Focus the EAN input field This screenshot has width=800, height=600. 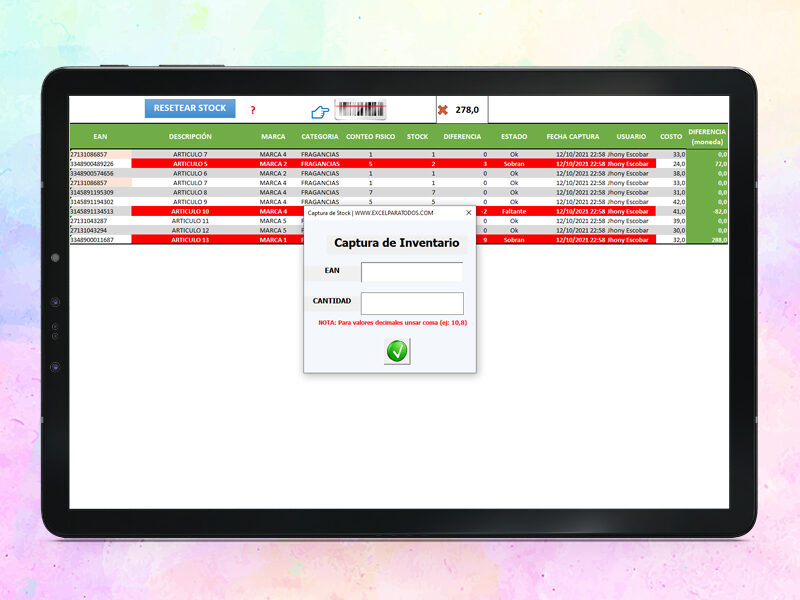412,272
